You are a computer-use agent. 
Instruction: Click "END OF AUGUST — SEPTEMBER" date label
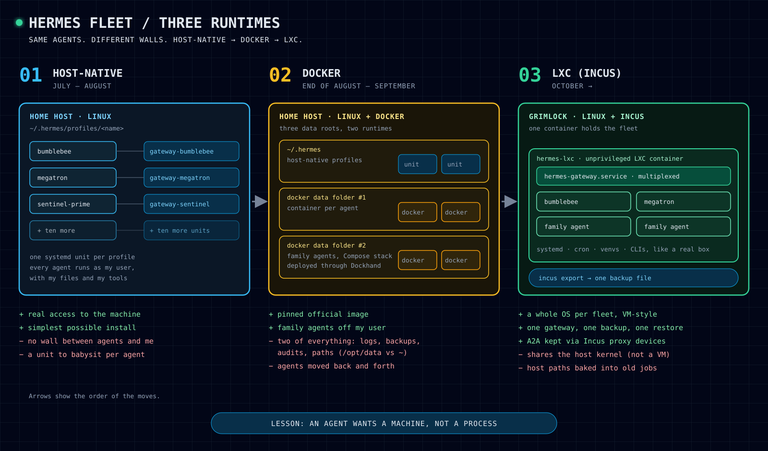pos(359,86)
